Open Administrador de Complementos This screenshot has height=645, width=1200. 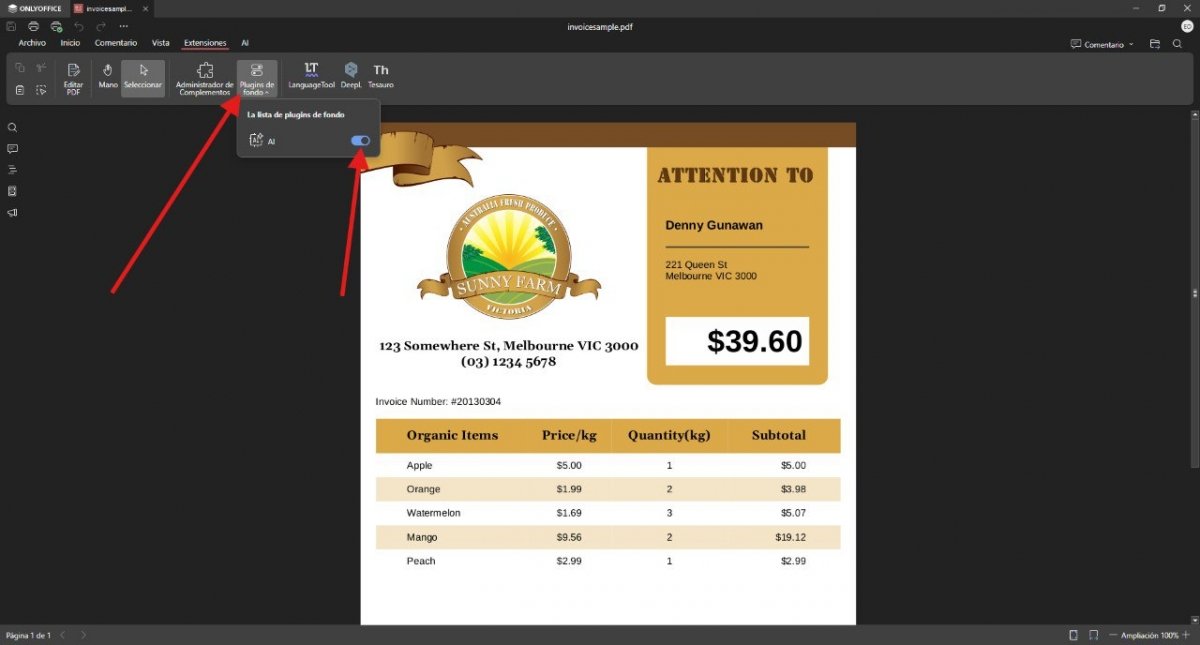point(204,78)
